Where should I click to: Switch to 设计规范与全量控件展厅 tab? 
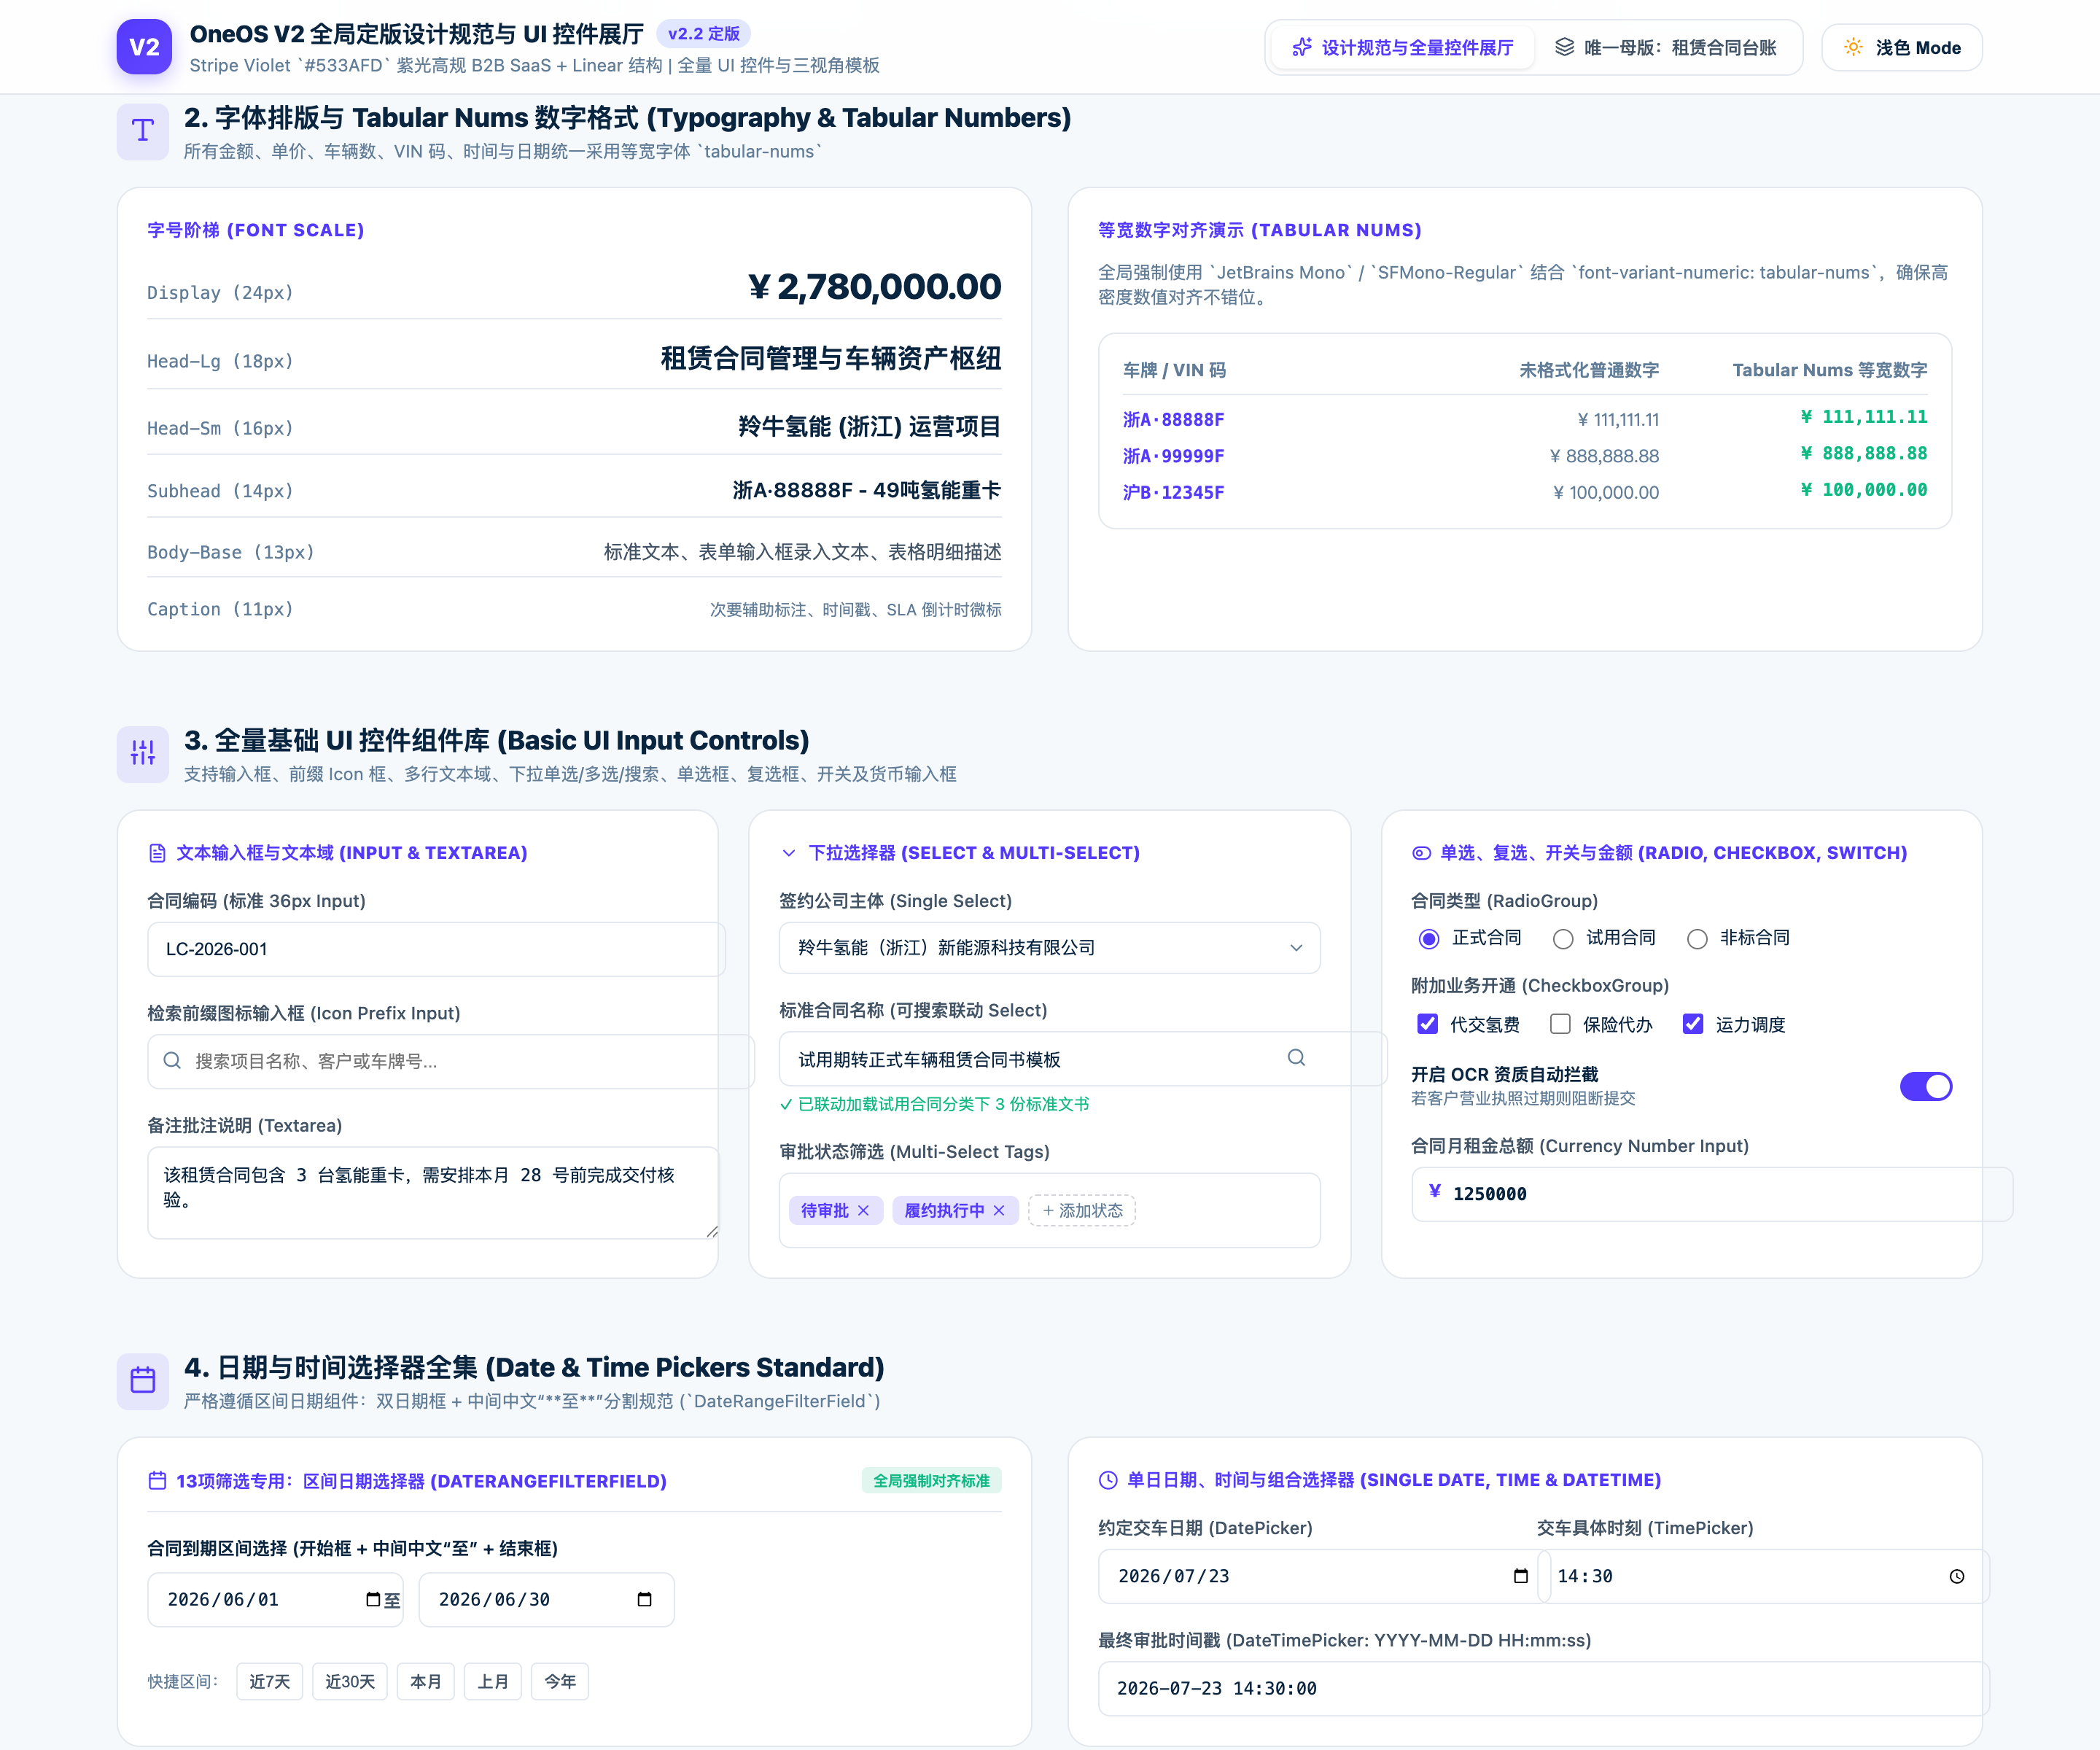tap(1402, 47)
